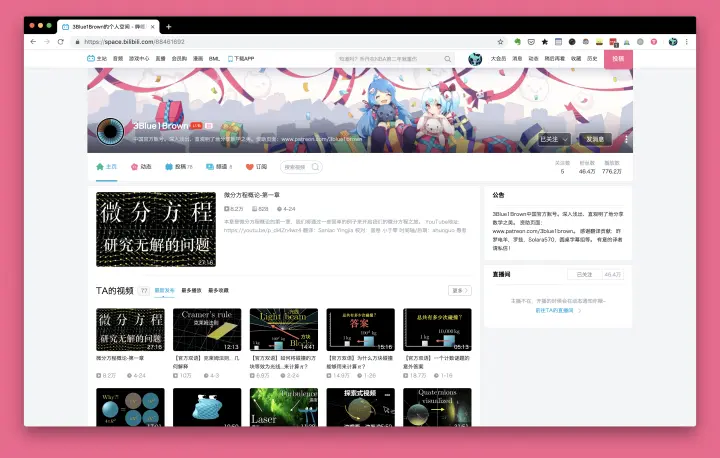Click the calendar-style extension icon
This screenshot has width=720, height=458.
(x=558, y=42)
